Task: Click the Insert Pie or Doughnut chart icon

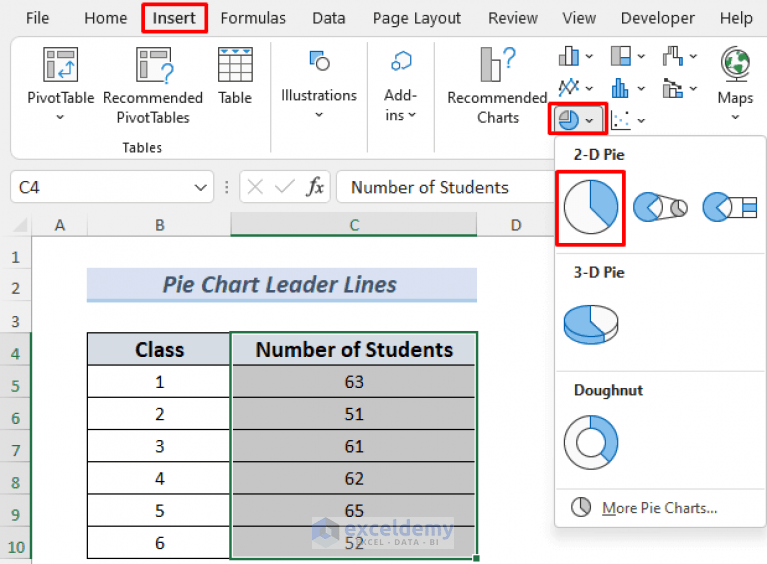Action: point(568,119)
